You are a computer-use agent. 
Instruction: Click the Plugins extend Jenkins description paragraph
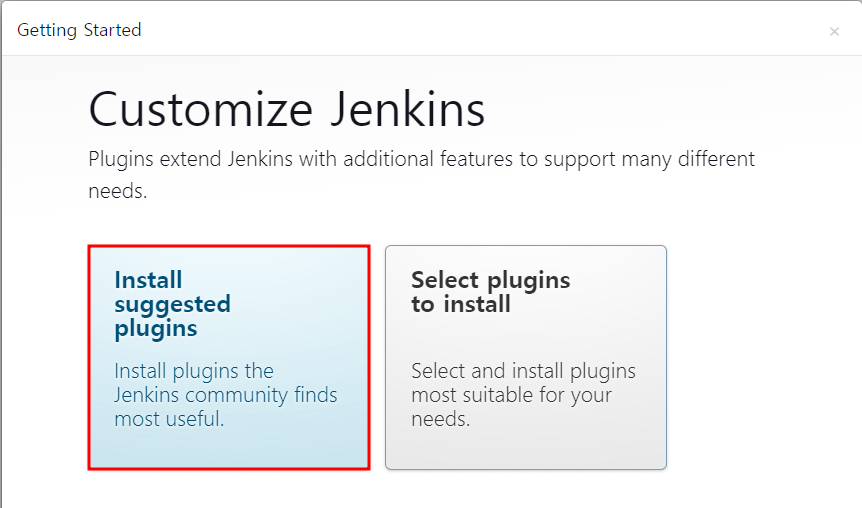click(422, 174)
